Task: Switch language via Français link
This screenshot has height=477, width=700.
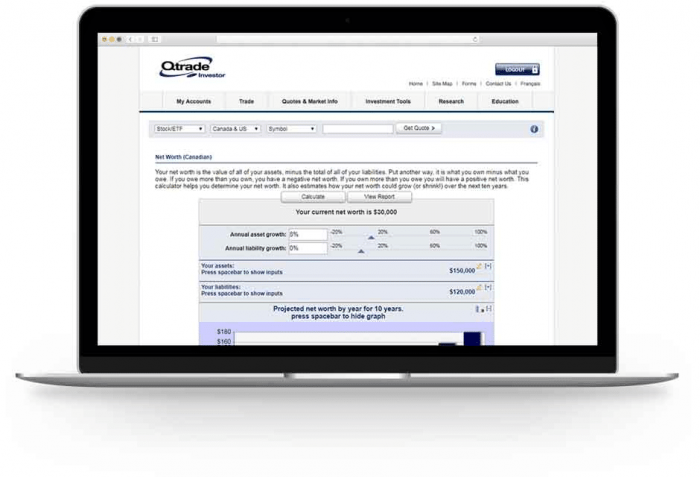Action: pos(530,84)
